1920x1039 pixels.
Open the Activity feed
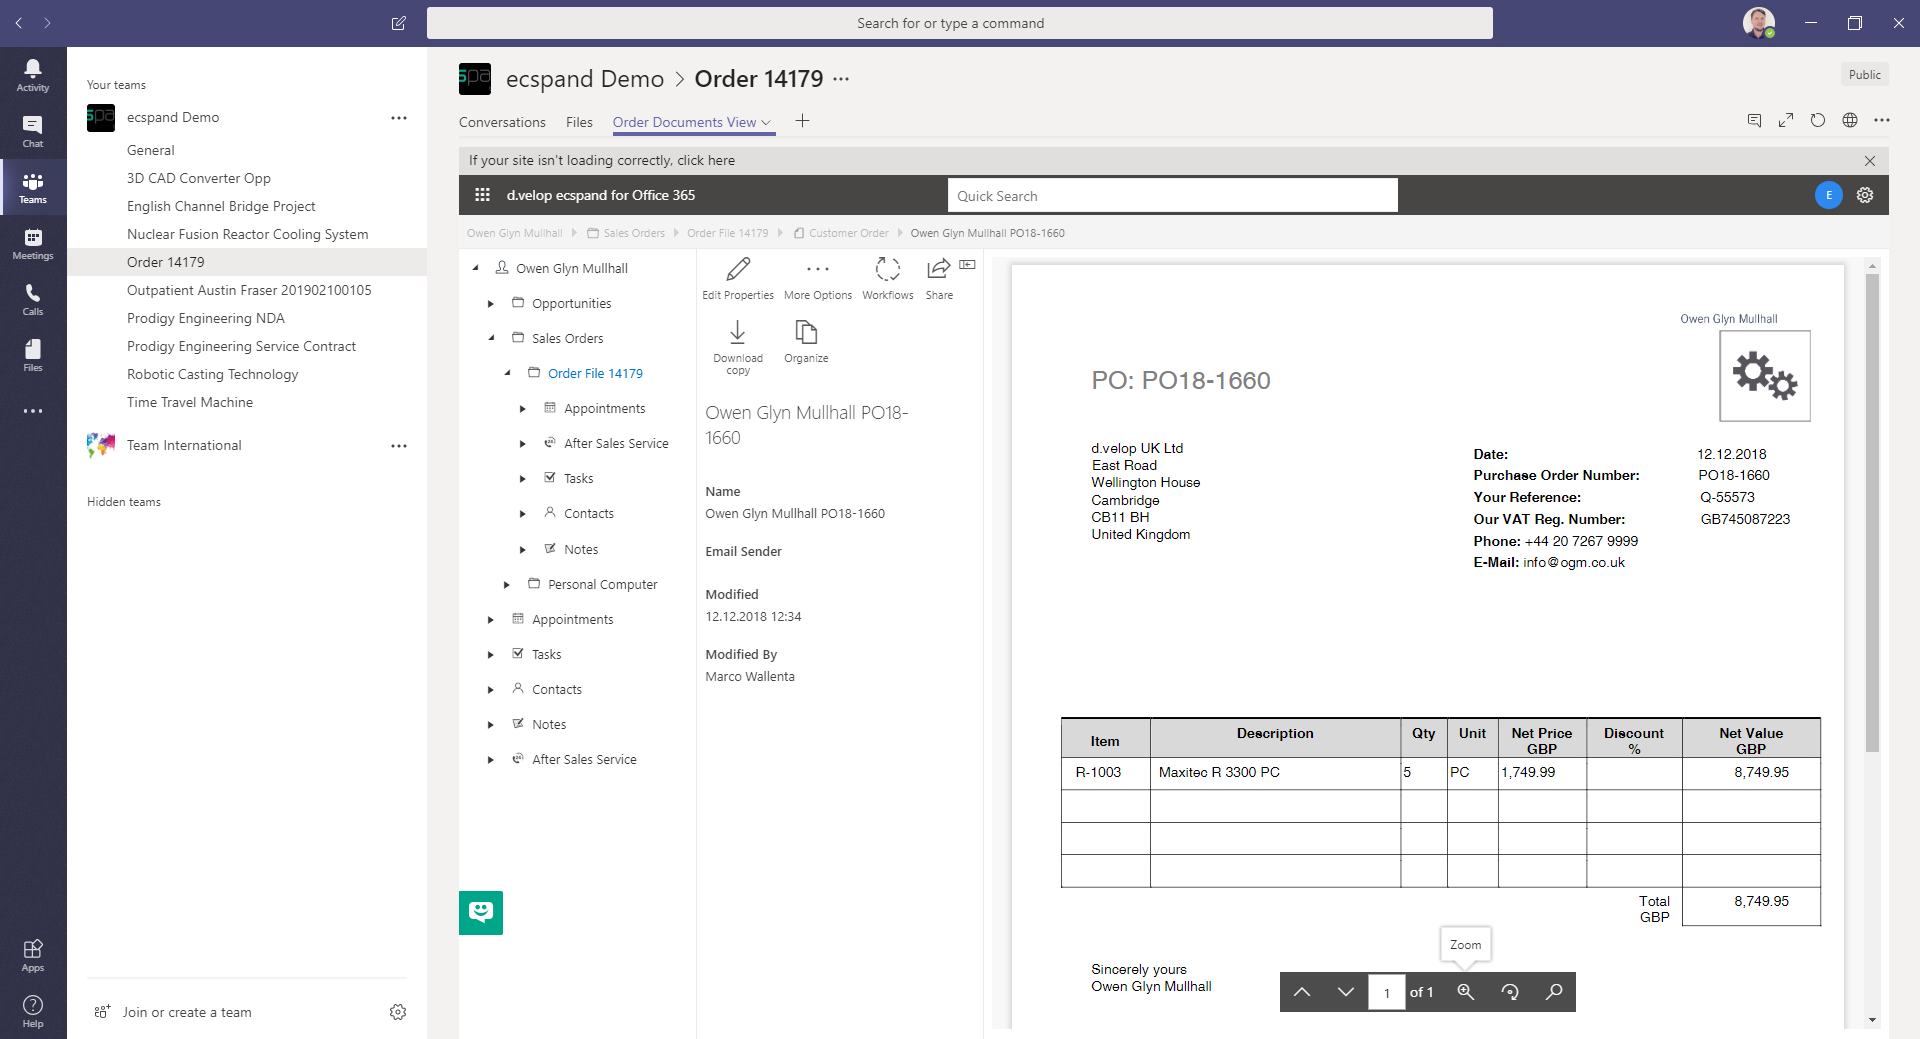pyautogui.click(x=33, y=75)
